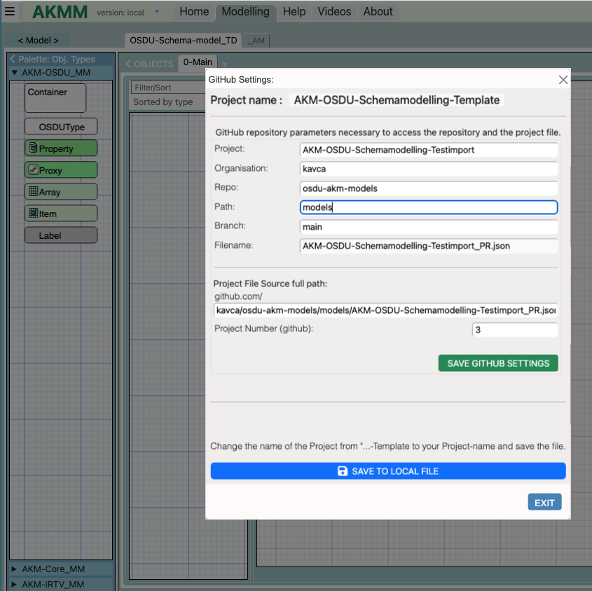This screenshot has height=591, width=592.
Task: Click the SAVE GITHUB SETTINGS button
Action: pyautogui.click(x=498, y=363)
